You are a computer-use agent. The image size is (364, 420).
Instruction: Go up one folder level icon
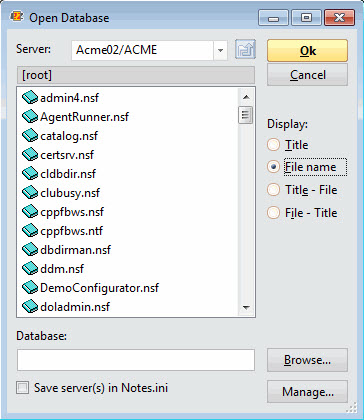click(245, 49)
